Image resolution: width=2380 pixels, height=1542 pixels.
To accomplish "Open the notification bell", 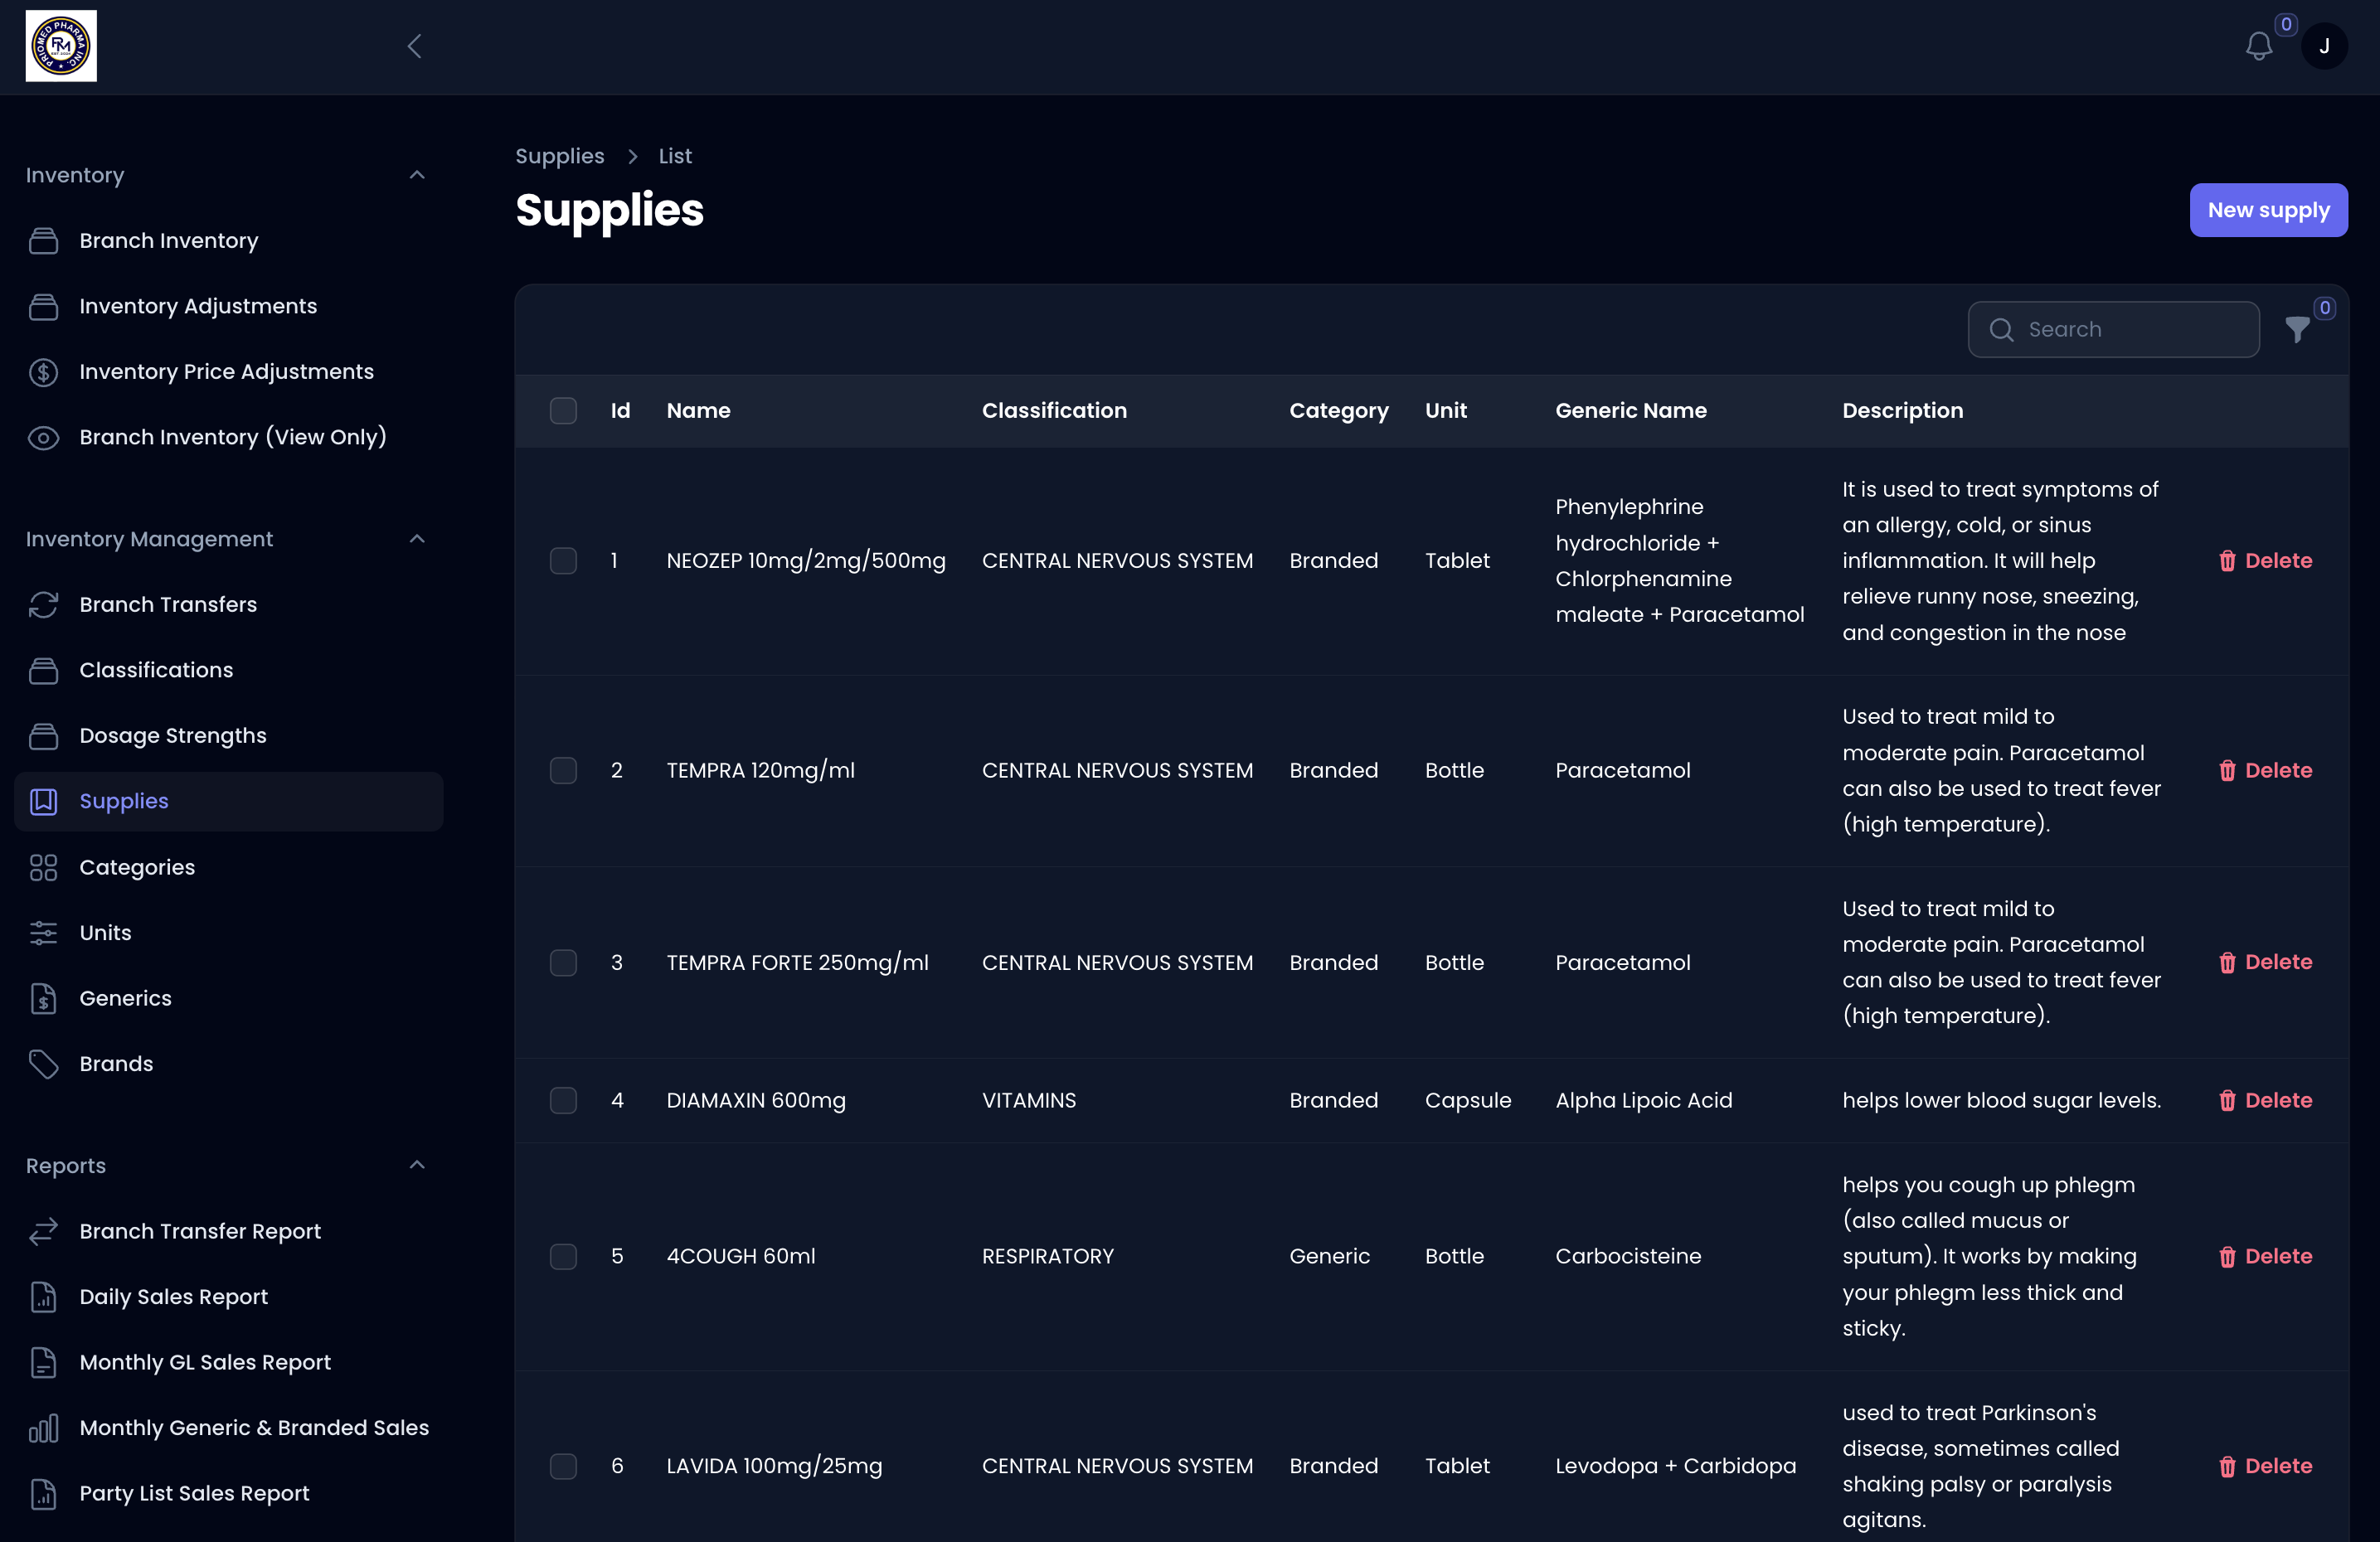I will (2259, 45).
